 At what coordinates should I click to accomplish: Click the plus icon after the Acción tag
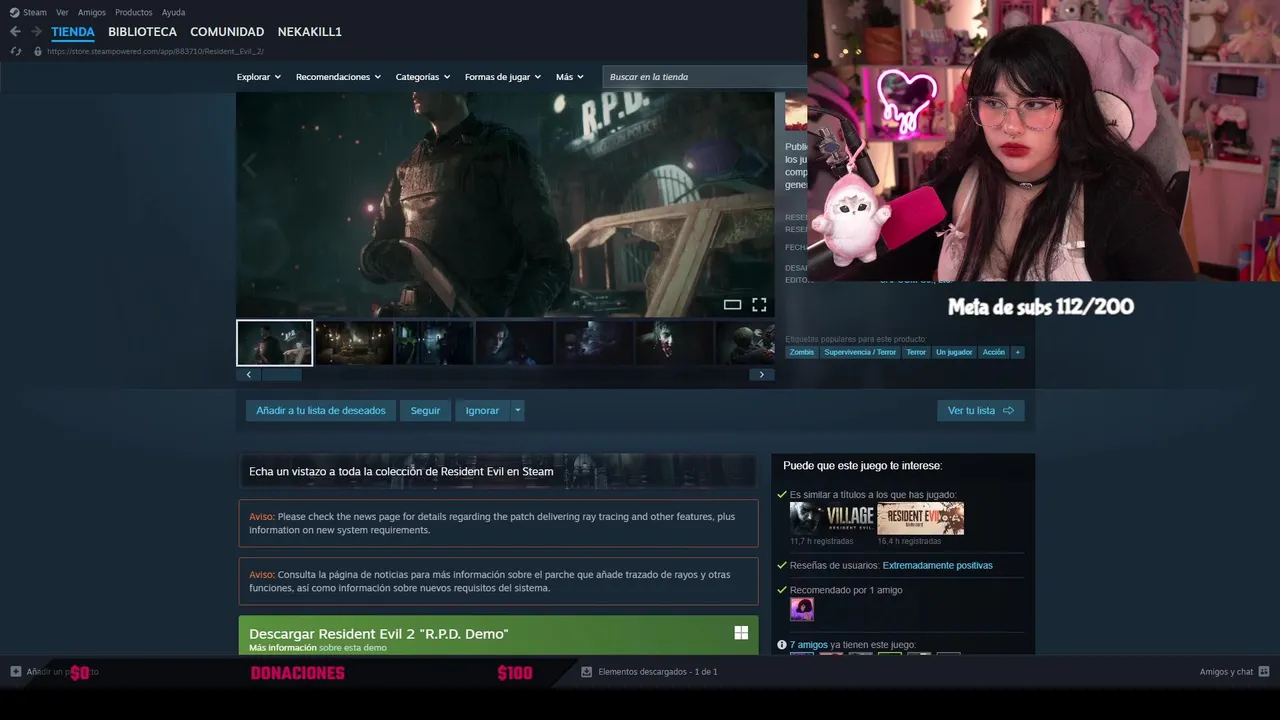tap(1017, 352)
